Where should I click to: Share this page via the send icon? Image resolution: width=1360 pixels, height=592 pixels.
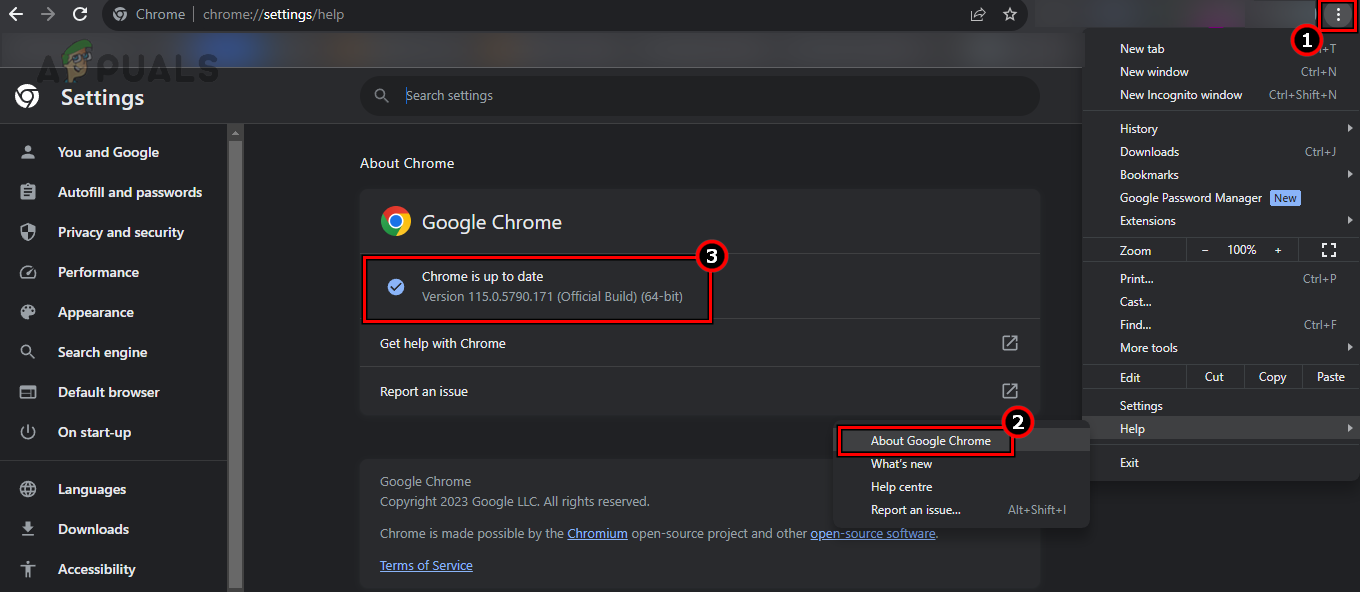[977, 14]
